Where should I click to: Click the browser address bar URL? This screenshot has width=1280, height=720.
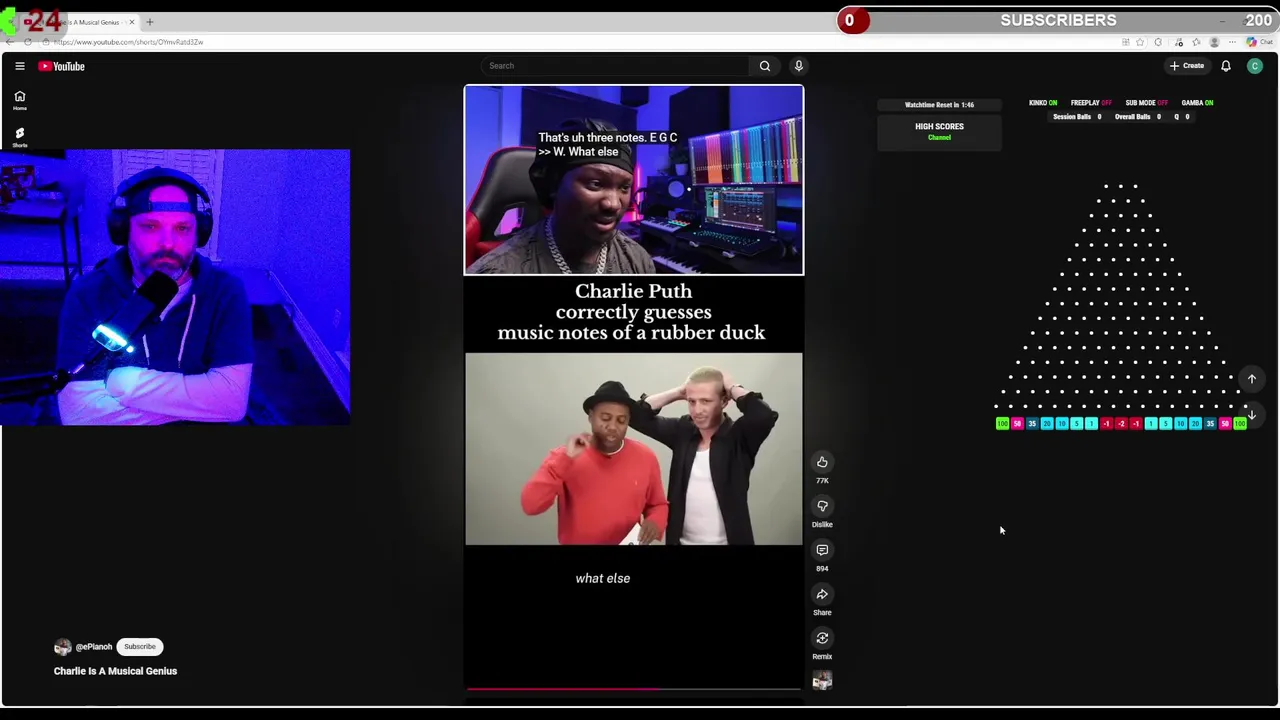[x=128, y=42]
